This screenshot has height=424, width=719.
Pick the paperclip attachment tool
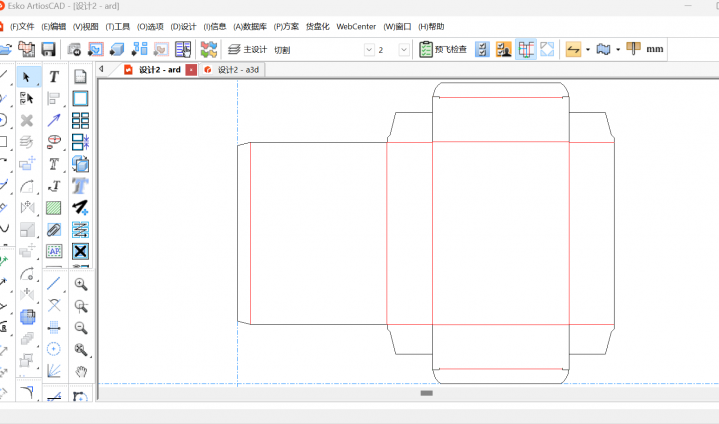pyautogui.click(x=54, y=230)
